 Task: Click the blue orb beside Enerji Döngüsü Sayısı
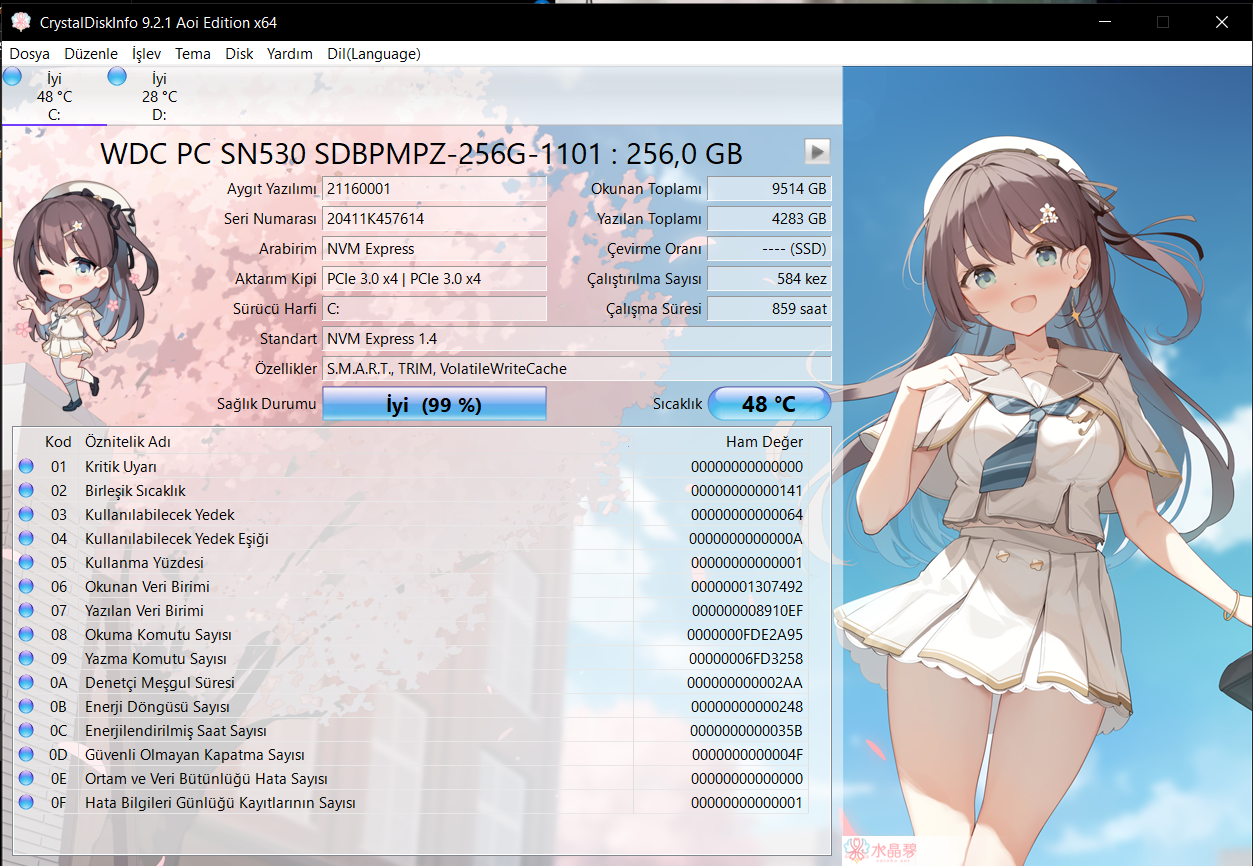click(26, 706)
